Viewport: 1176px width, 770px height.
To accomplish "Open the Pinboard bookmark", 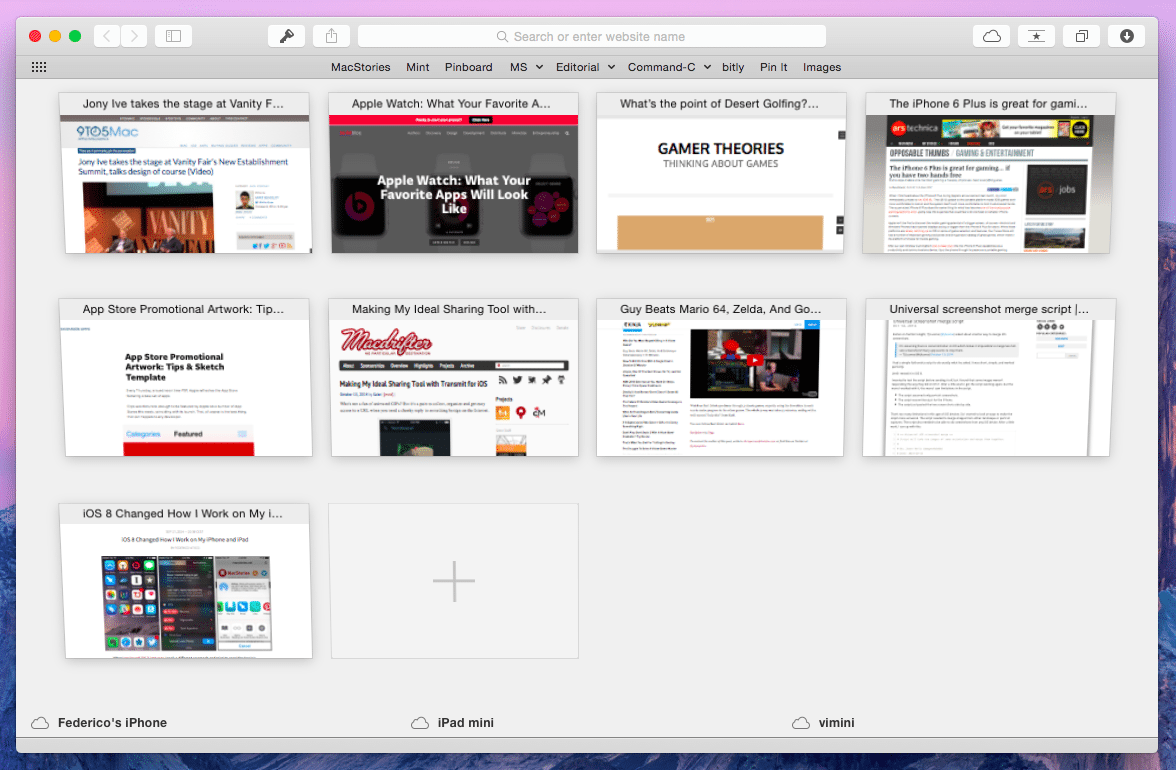I will [469, 67].
